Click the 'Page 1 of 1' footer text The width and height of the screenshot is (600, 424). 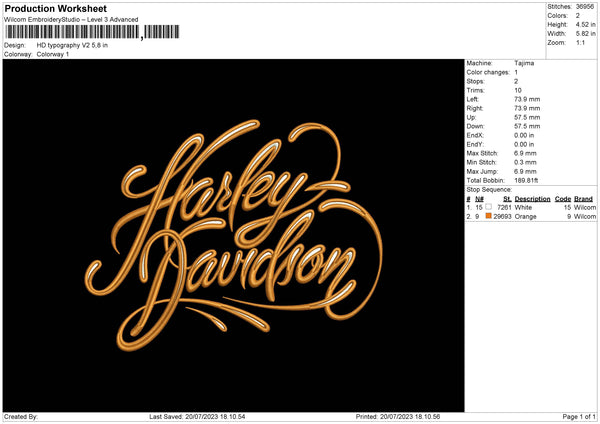click(579, 417)
